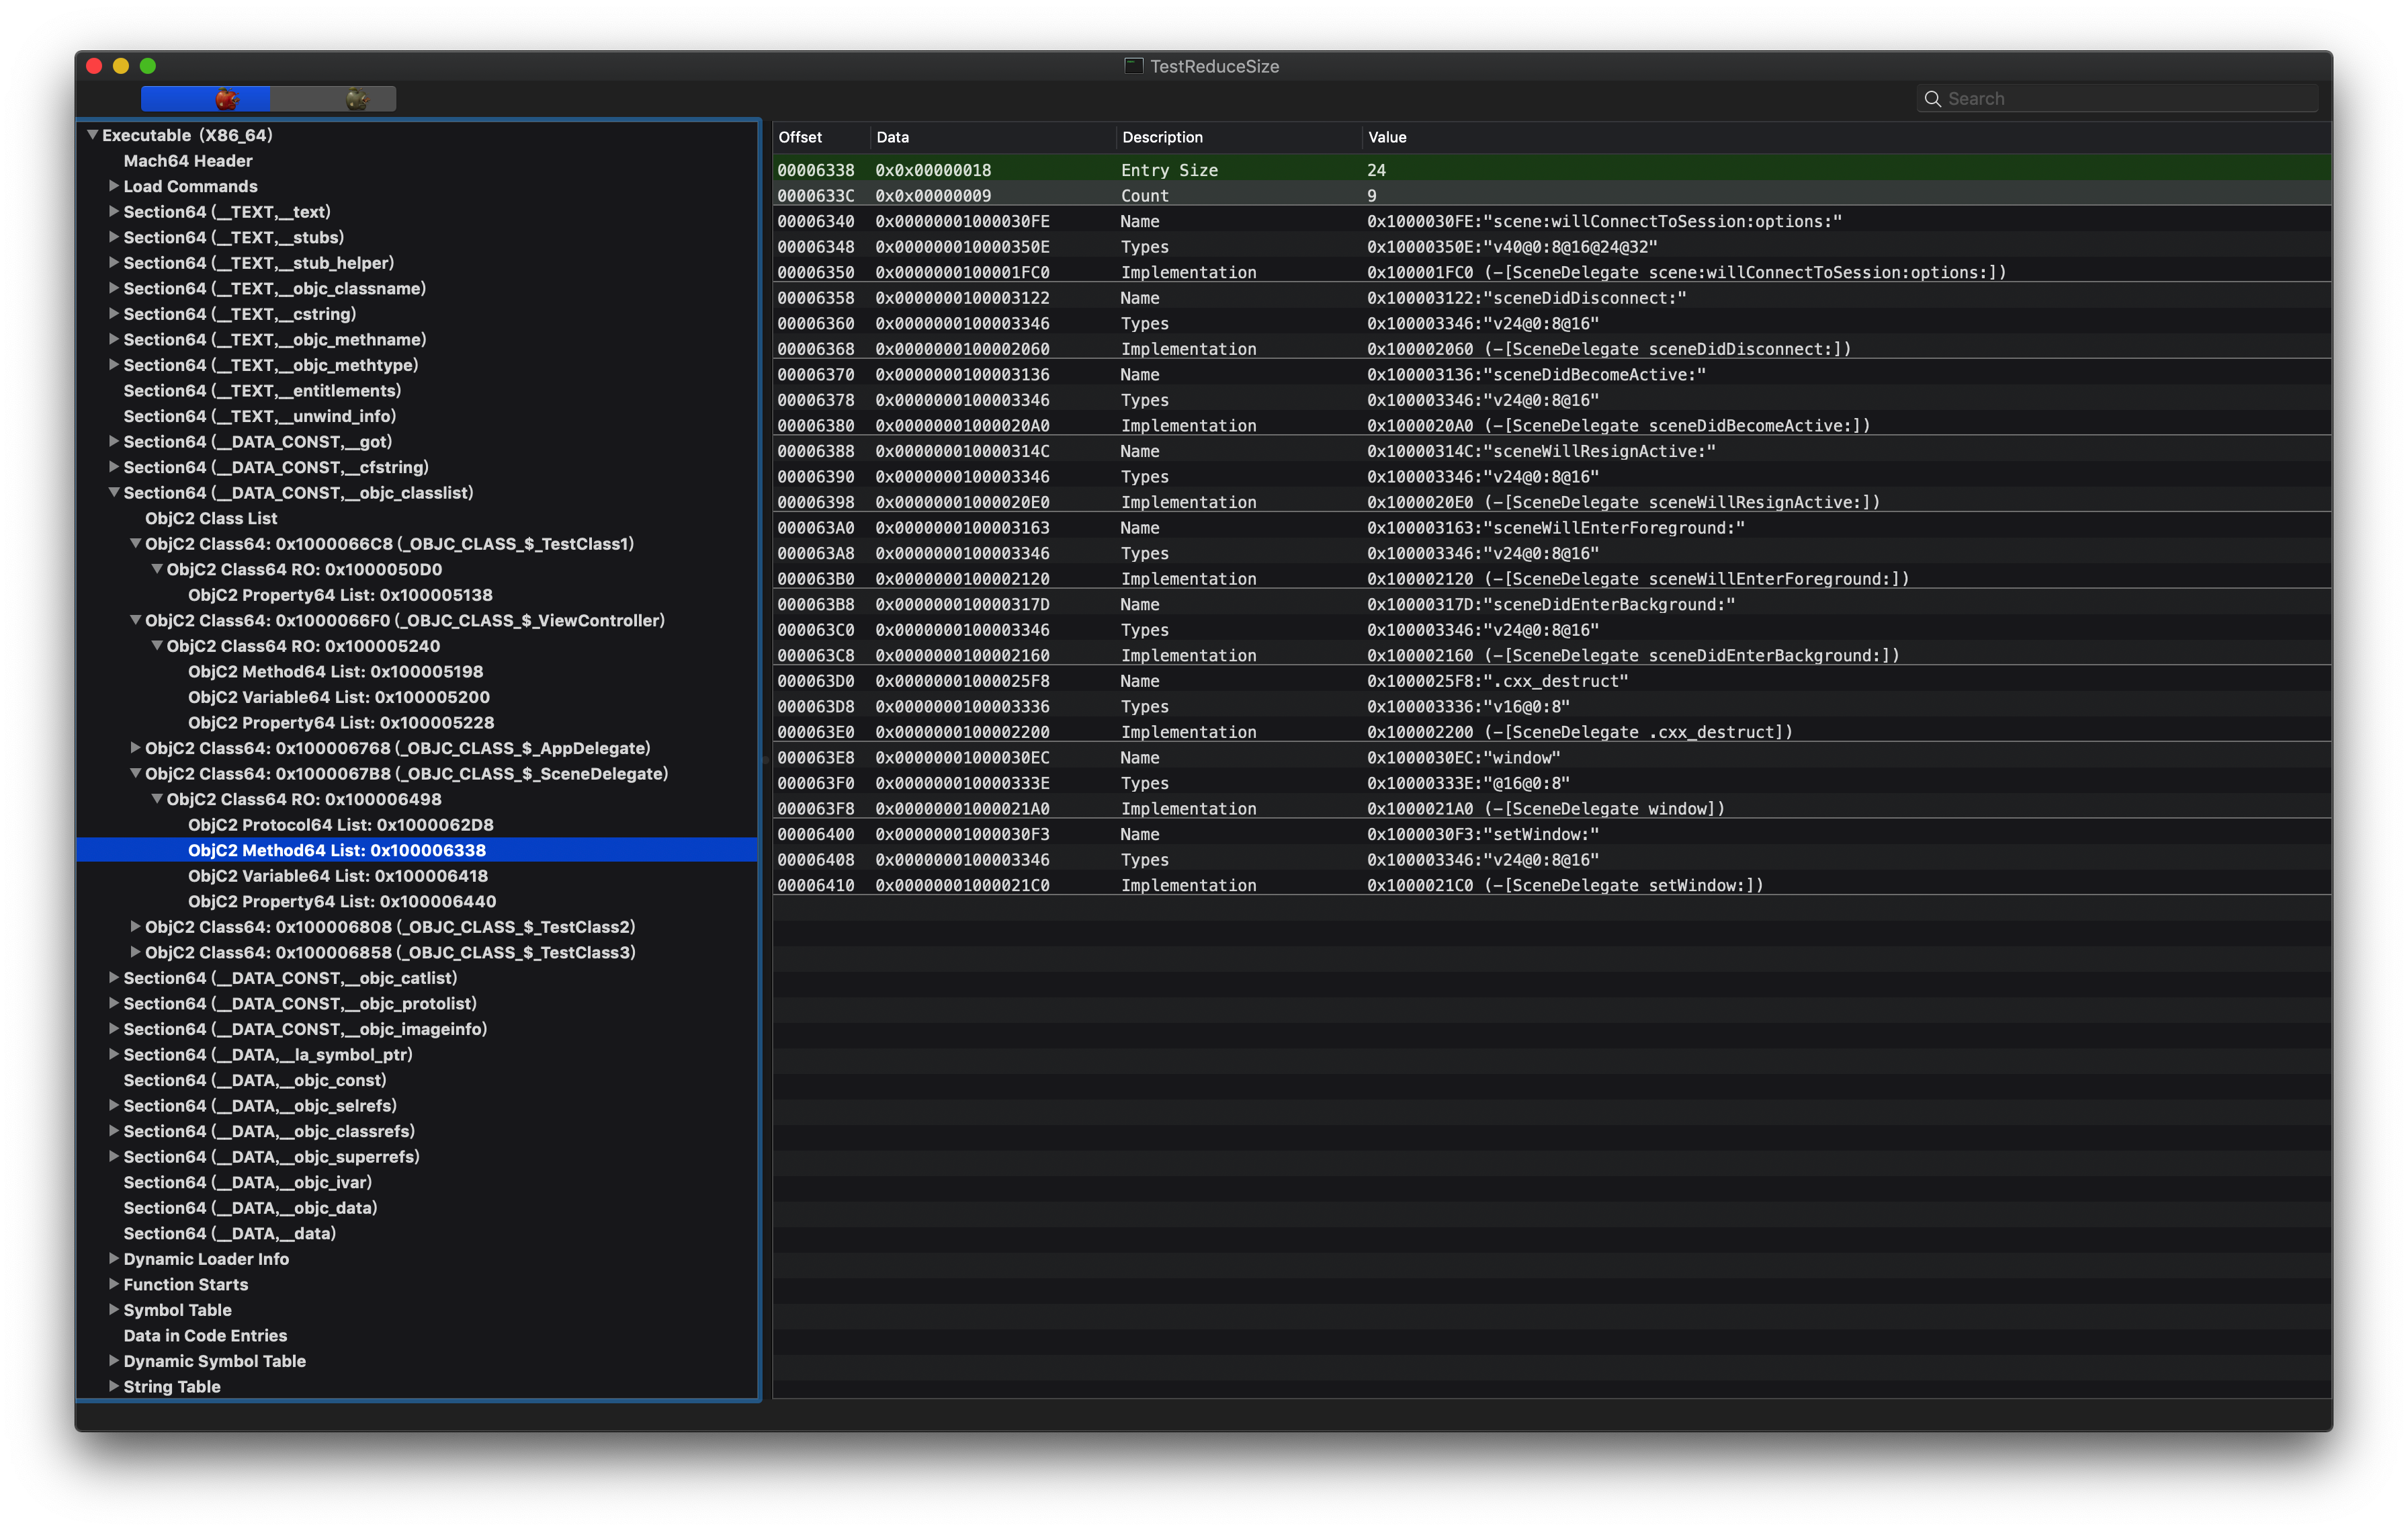Expand Section64 (__TEXT,__objc_methname)

tap(113, 339)
